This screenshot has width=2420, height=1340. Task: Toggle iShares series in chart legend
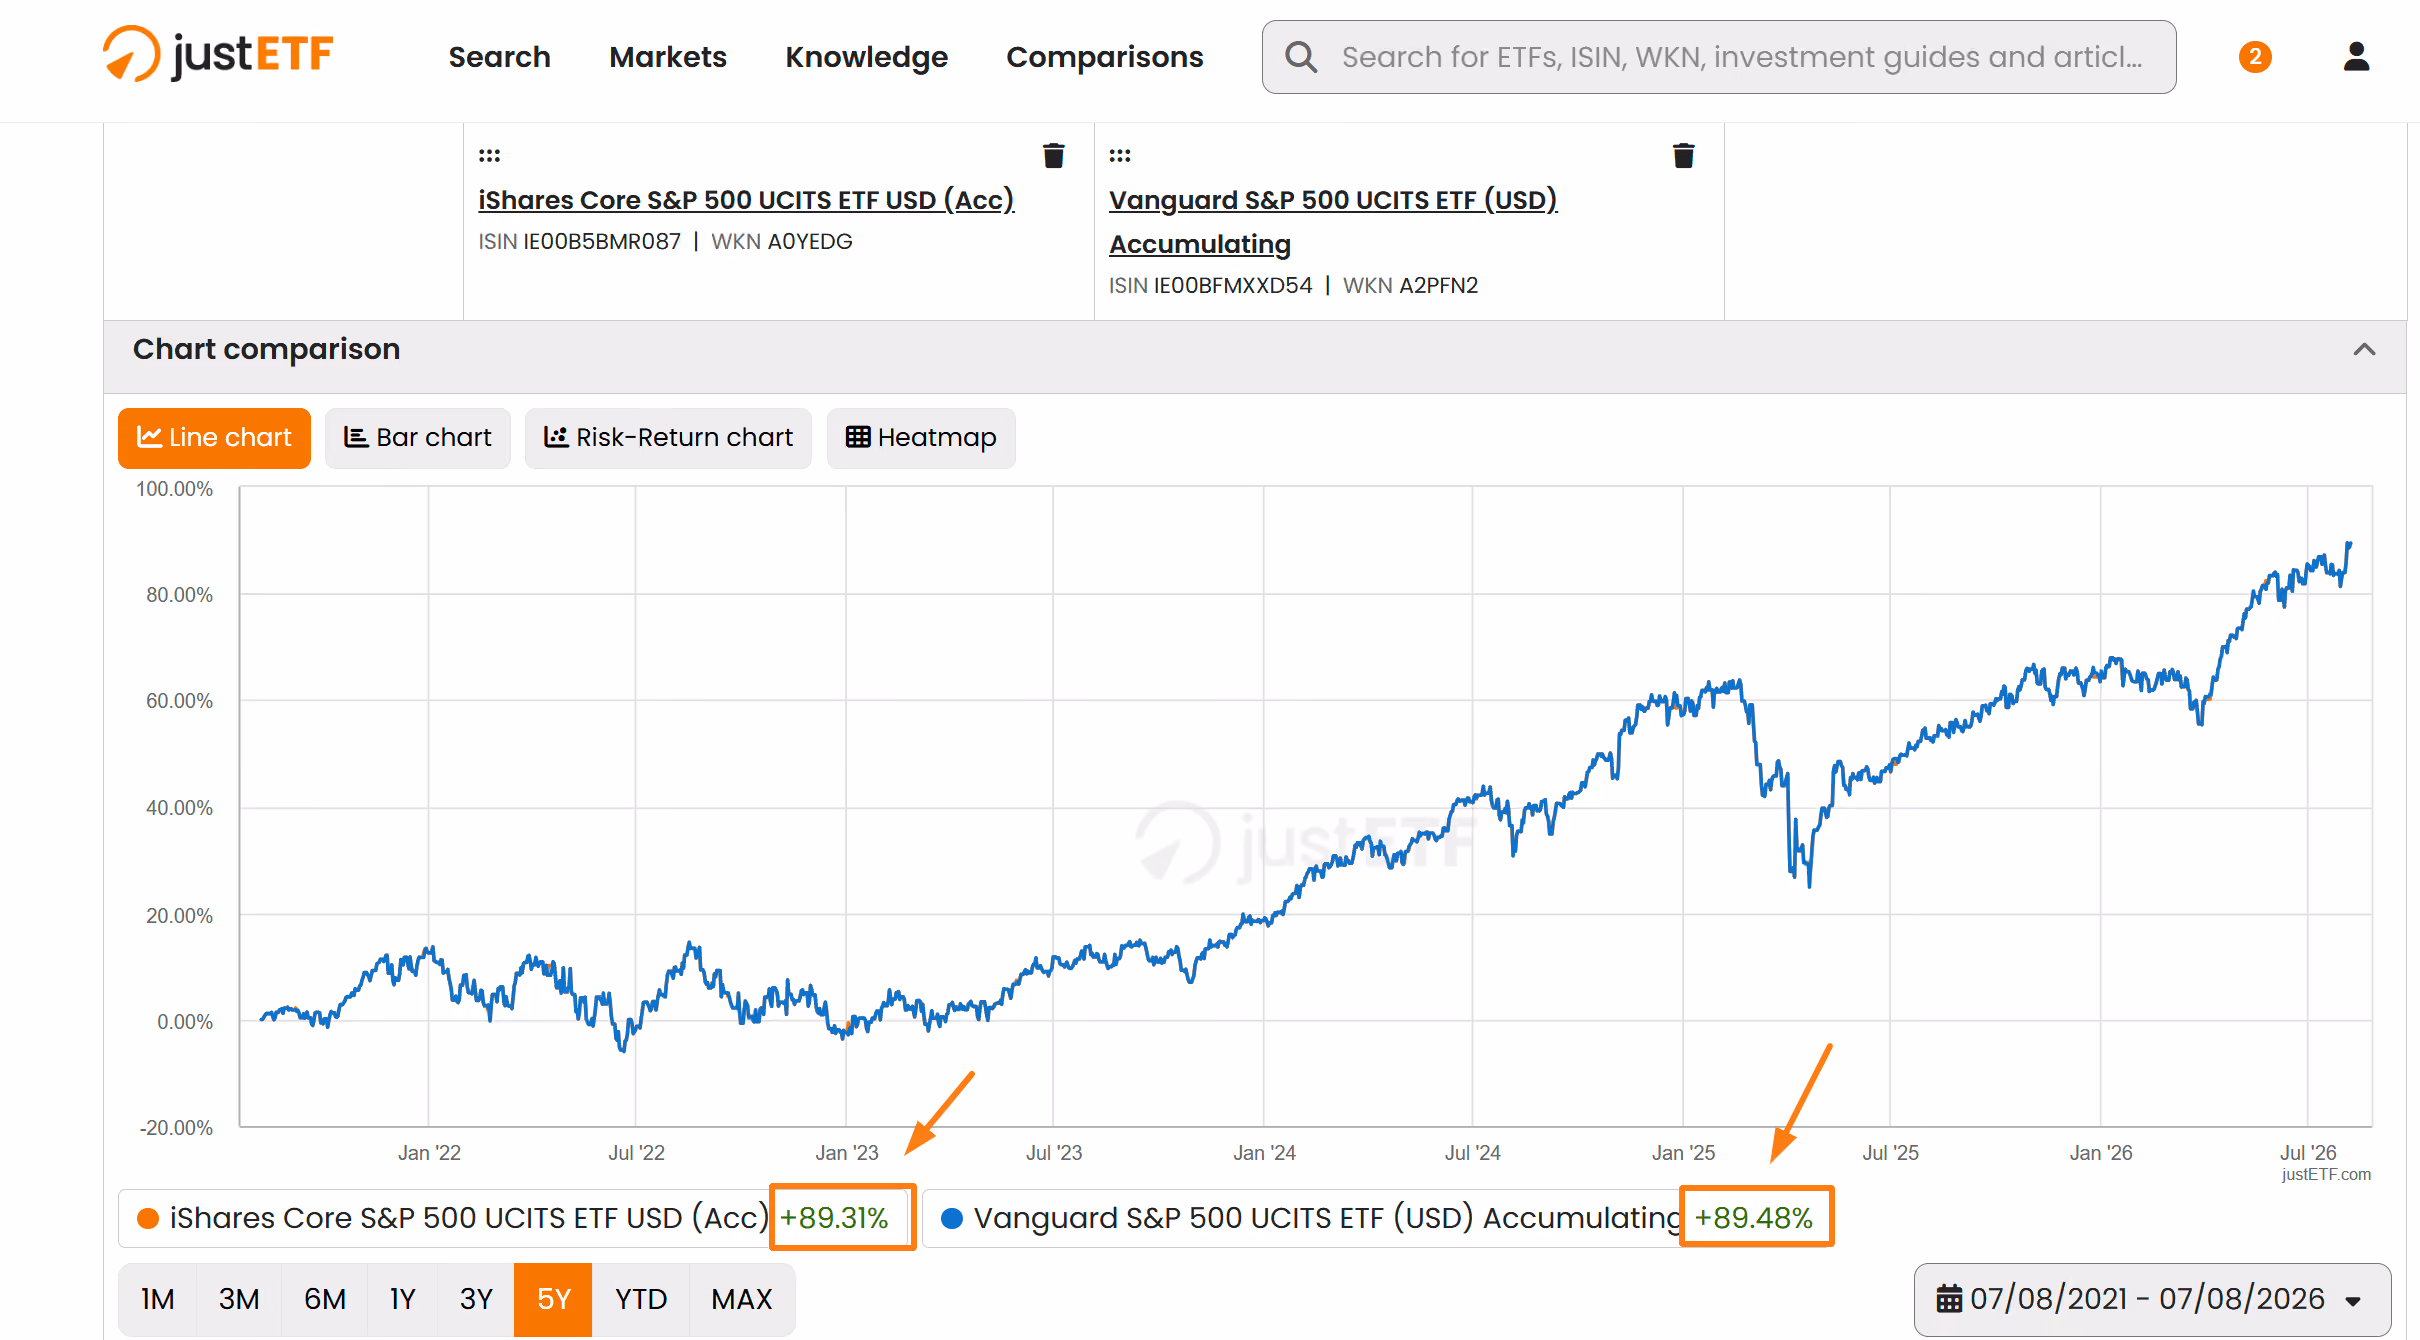[x=515, y=1218]
